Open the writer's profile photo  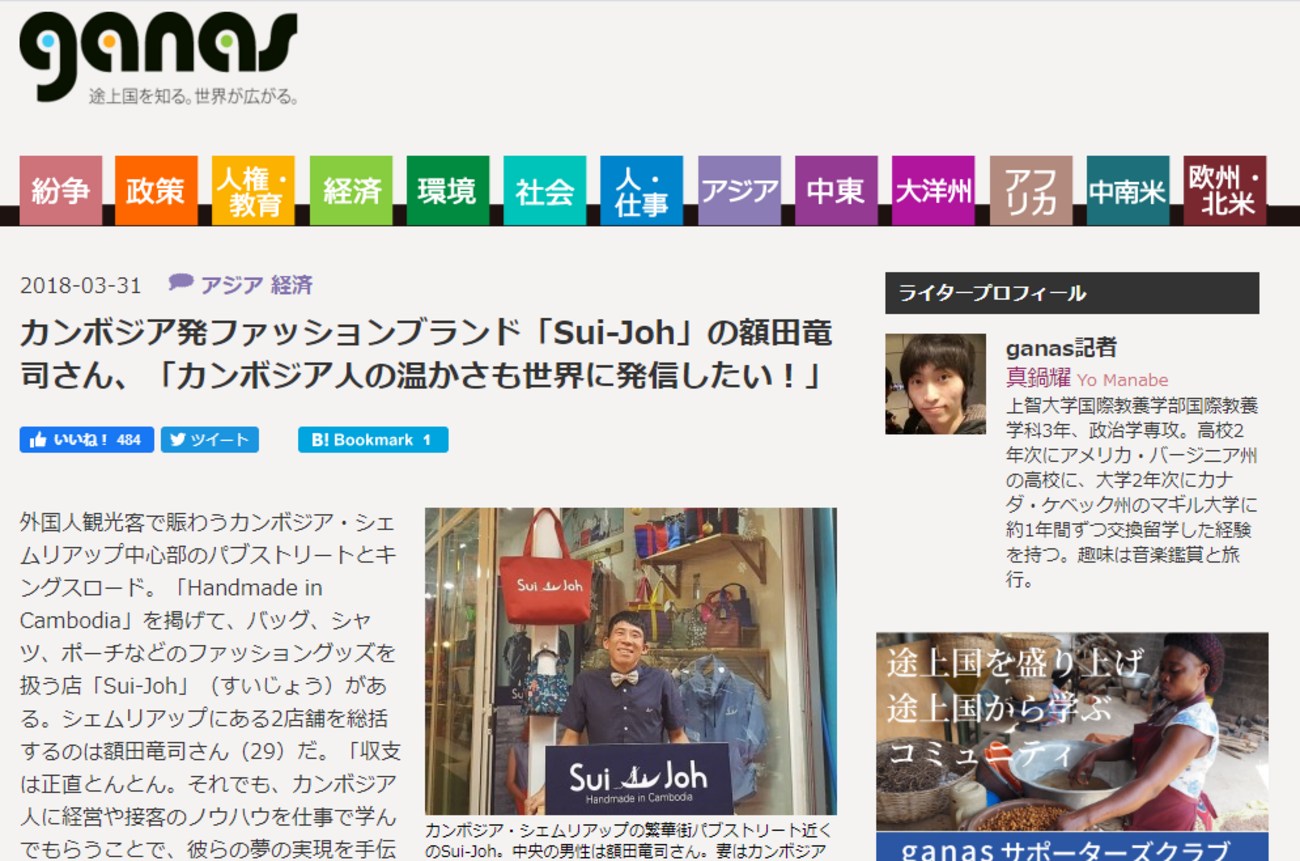(x=935, y=384)
